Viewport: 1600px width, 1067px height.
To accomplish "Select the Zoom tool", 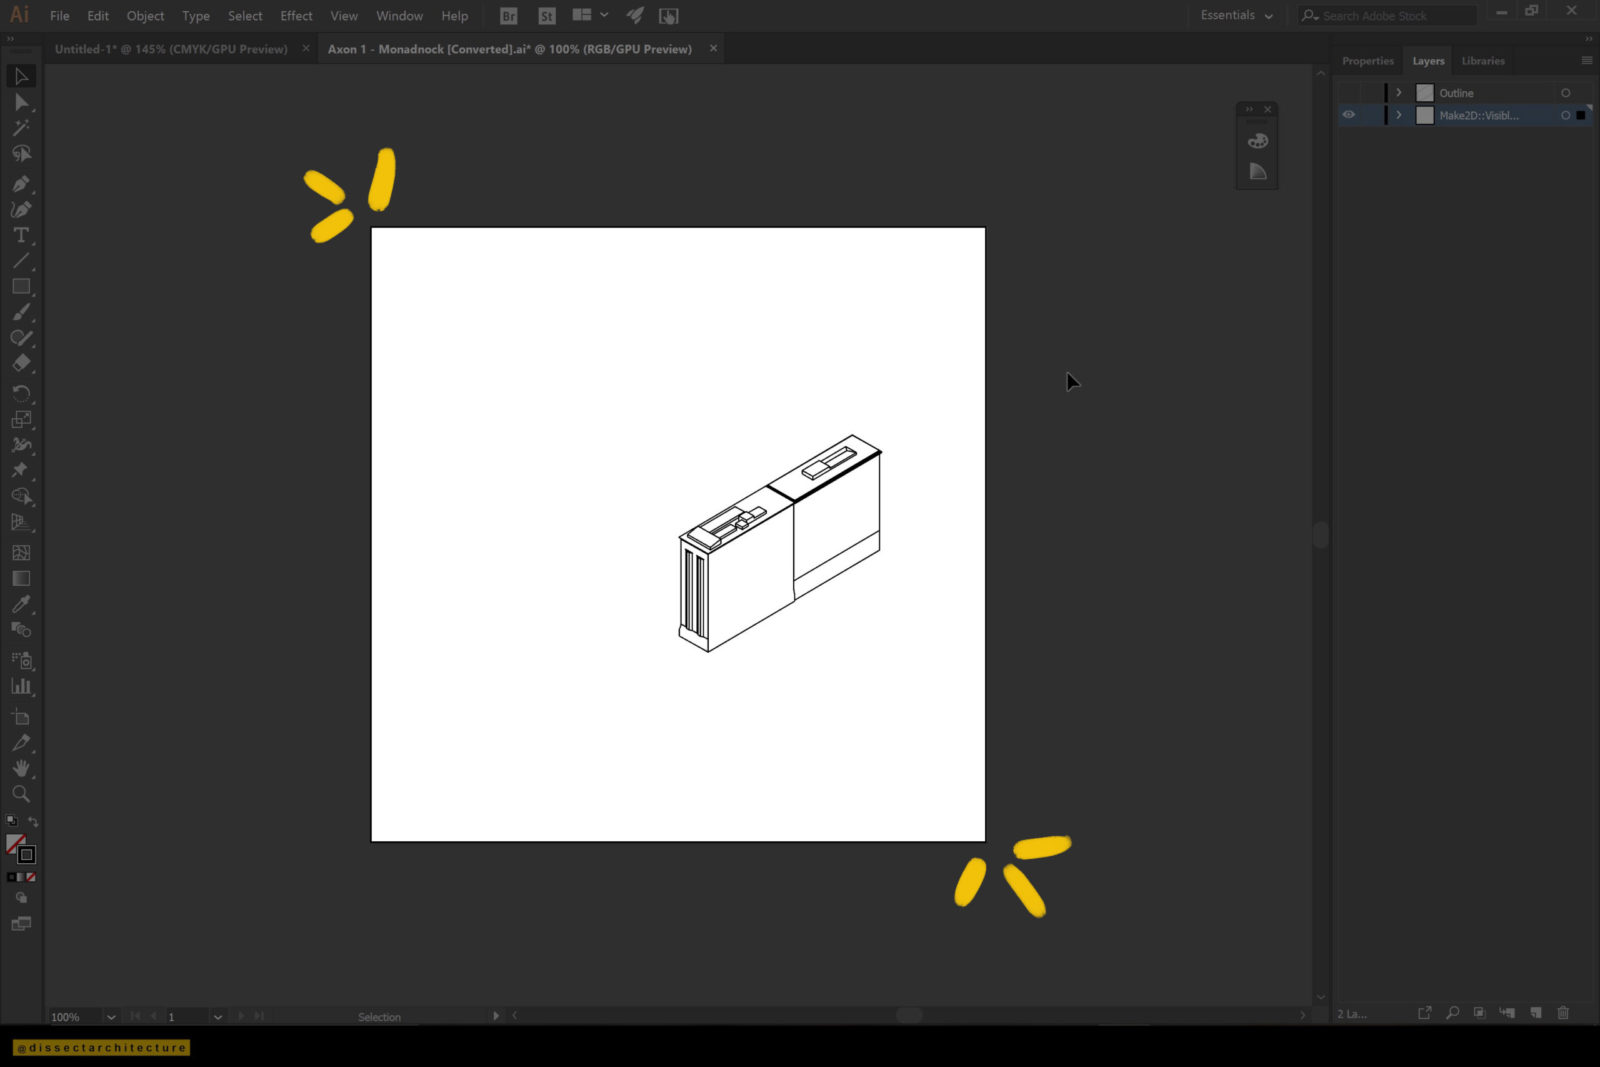I will pos(21,794).
